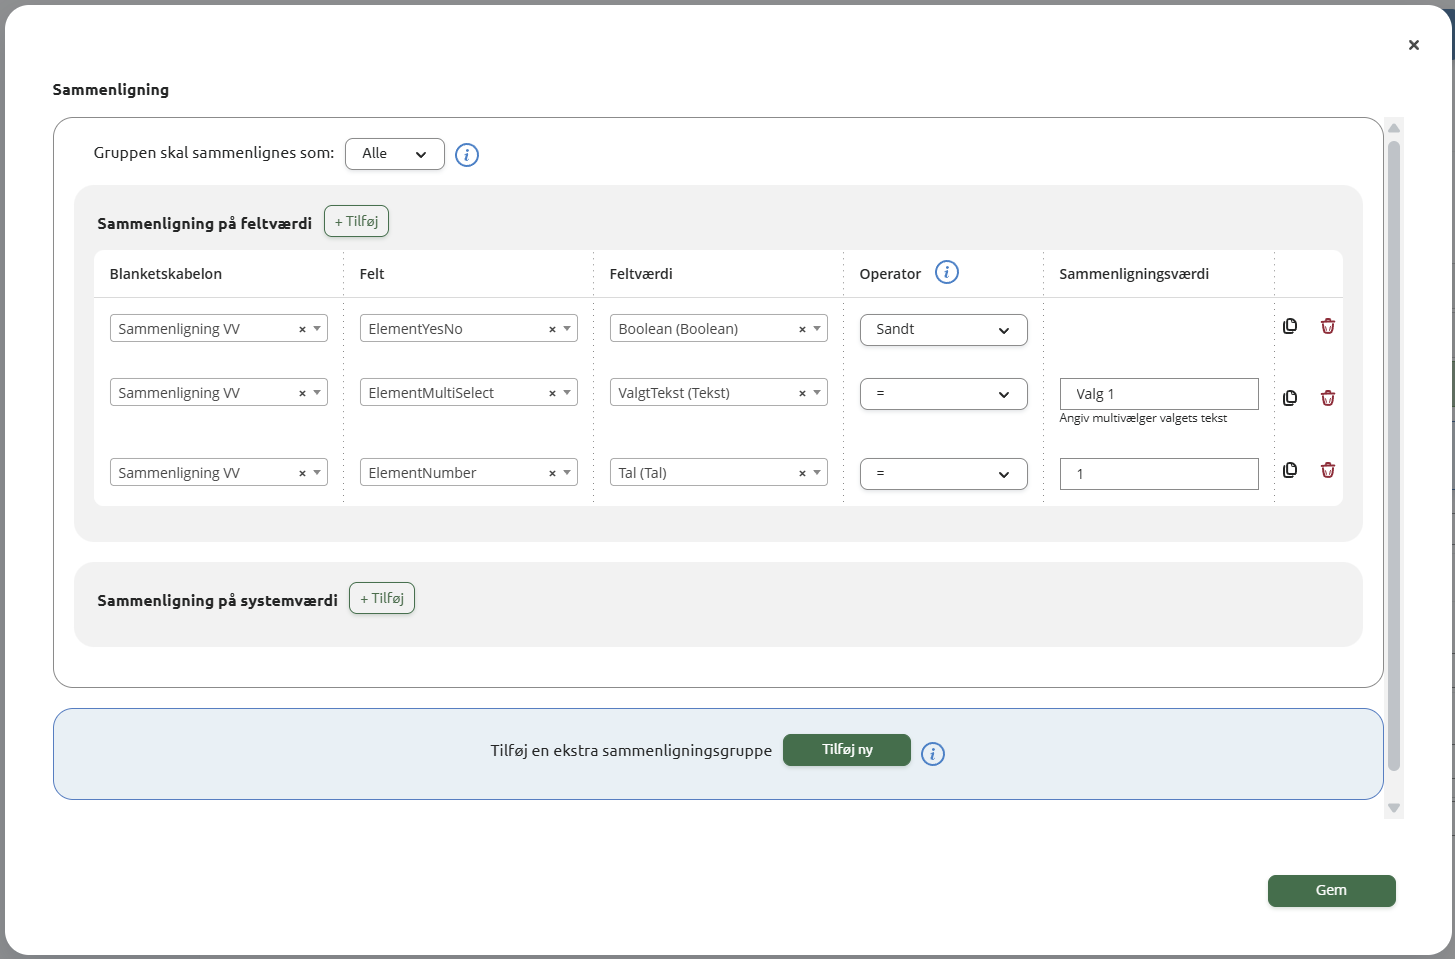Delete the ElementMultiSelect comparison row
Image resolution: width=1455 pixels, height=959 pixels.
[1328, 398]
